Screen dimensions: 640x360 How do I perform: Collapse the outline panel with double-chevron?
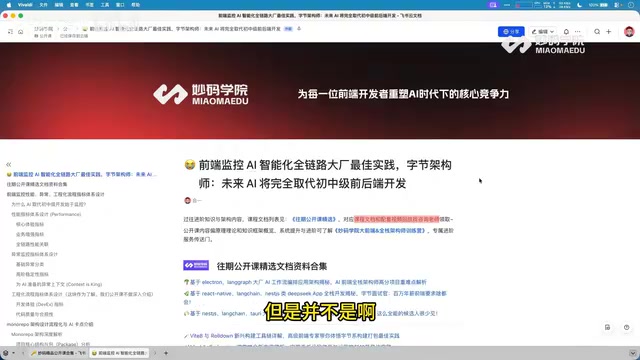[9, 164]
